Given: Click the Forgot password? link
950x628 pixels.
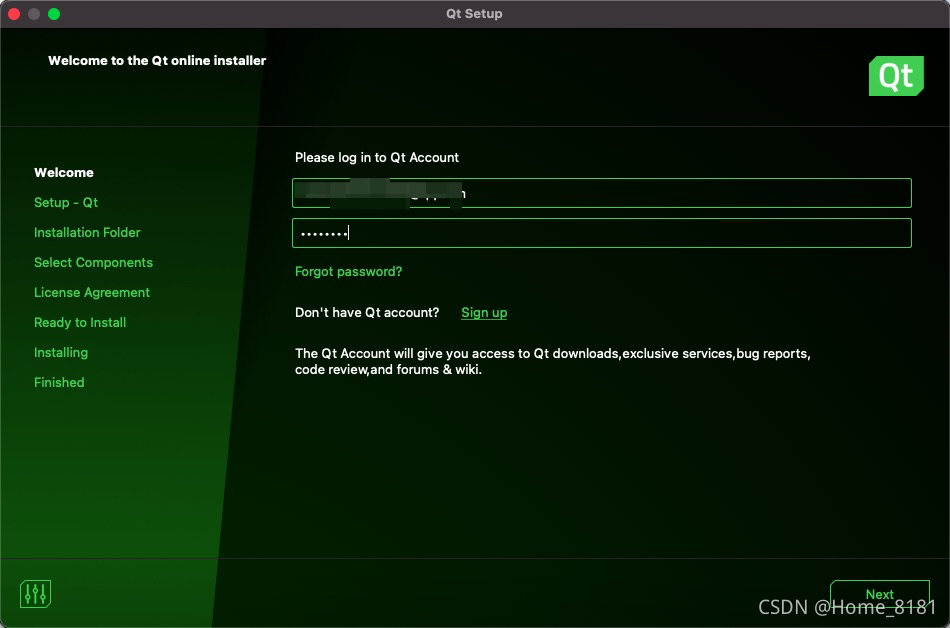Looking at the screenshot, I should pyautogui.click(x=348, y=271).
